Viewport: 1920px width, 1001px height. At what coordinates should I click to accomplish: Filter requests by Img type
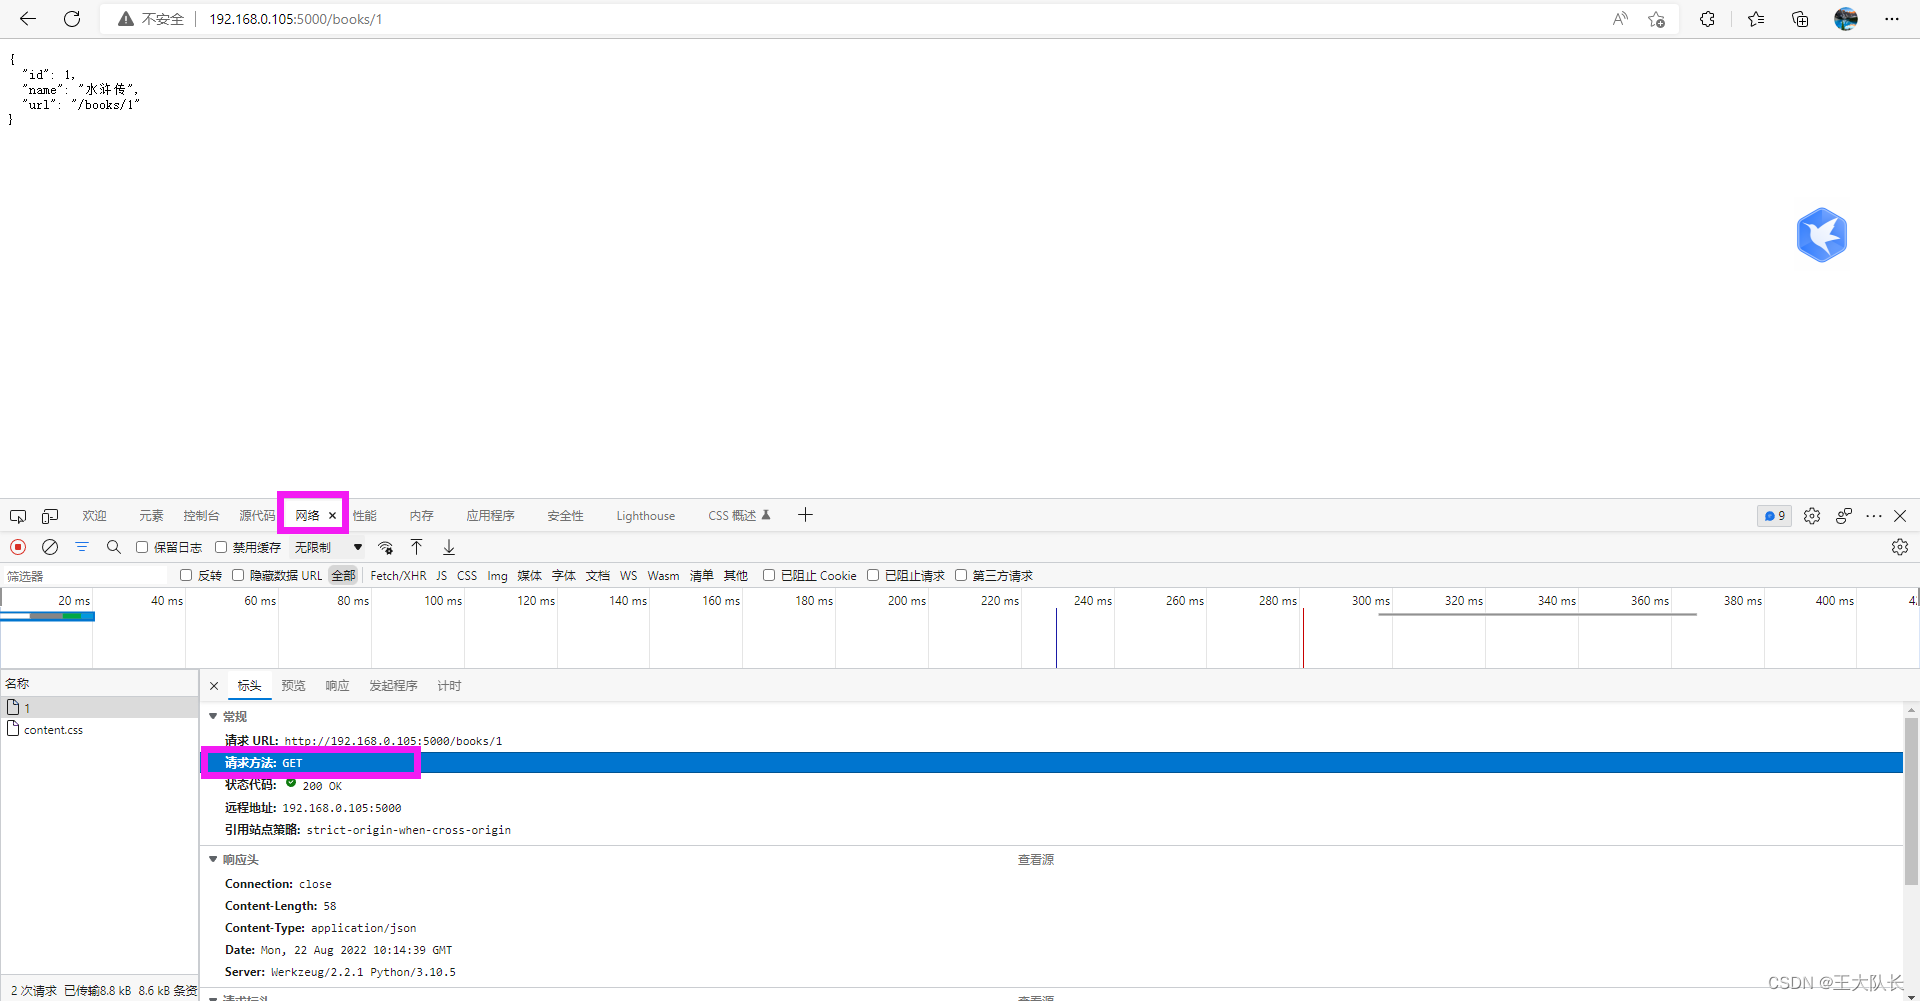coord(497,576)
